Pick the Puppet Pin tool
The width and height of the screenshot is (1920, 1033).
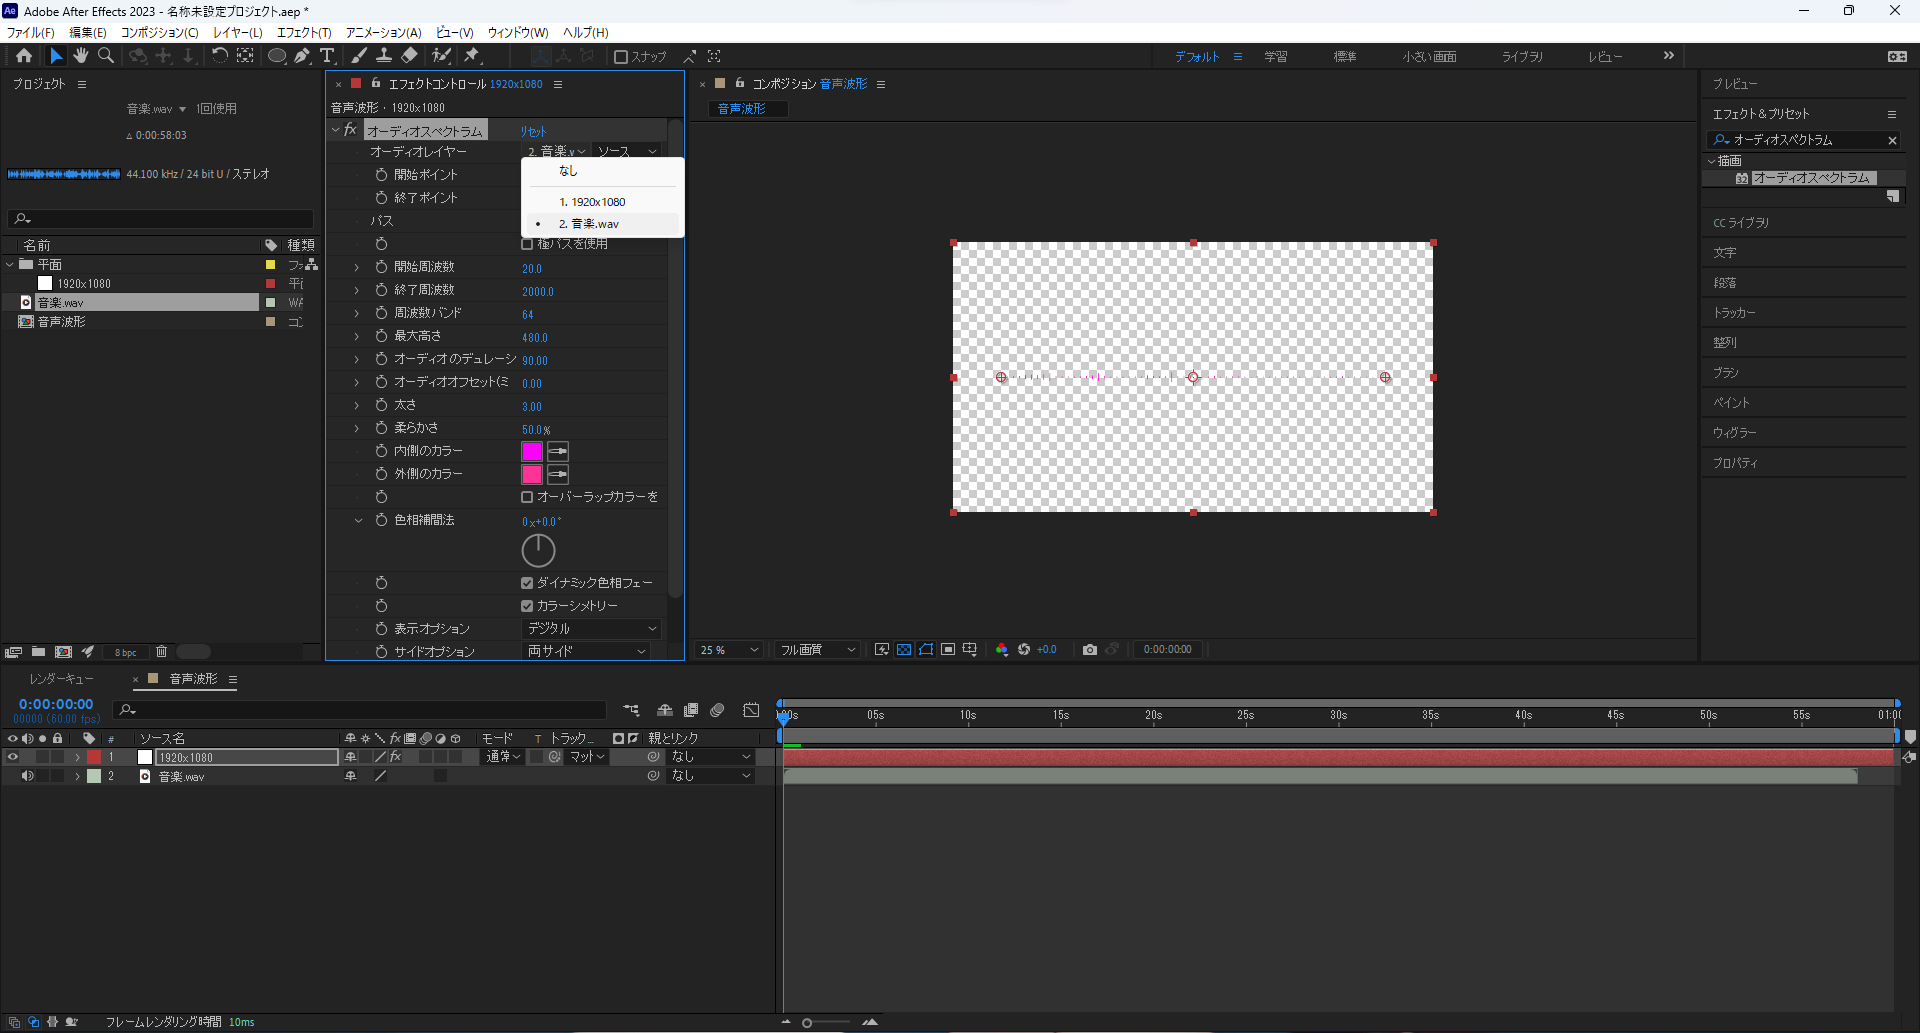click(472, 56)
